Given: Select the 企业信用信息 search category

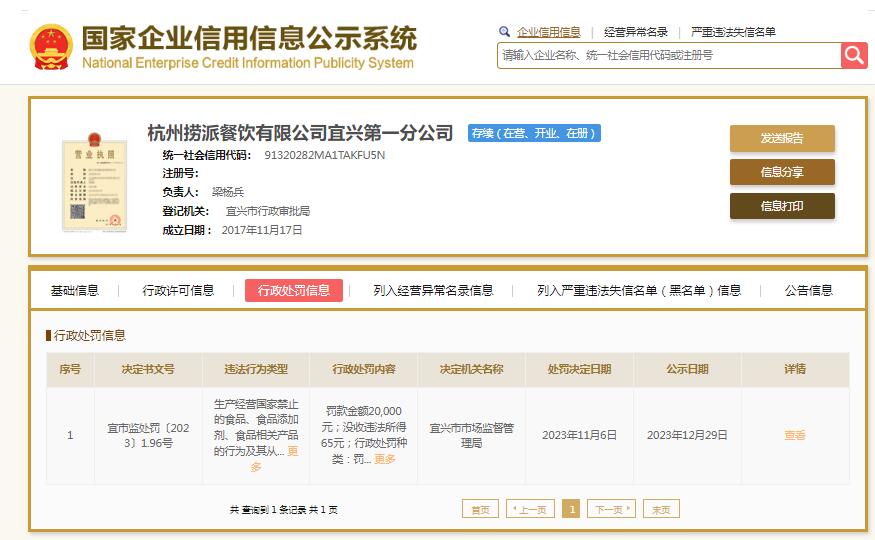Looking at the screenshot, I should (549, 32).
